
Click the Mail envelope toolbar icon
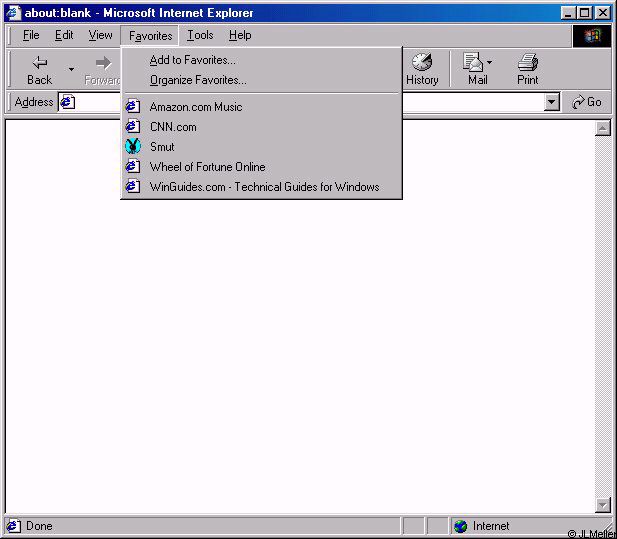pyautogui.click(x=473, y=62)
